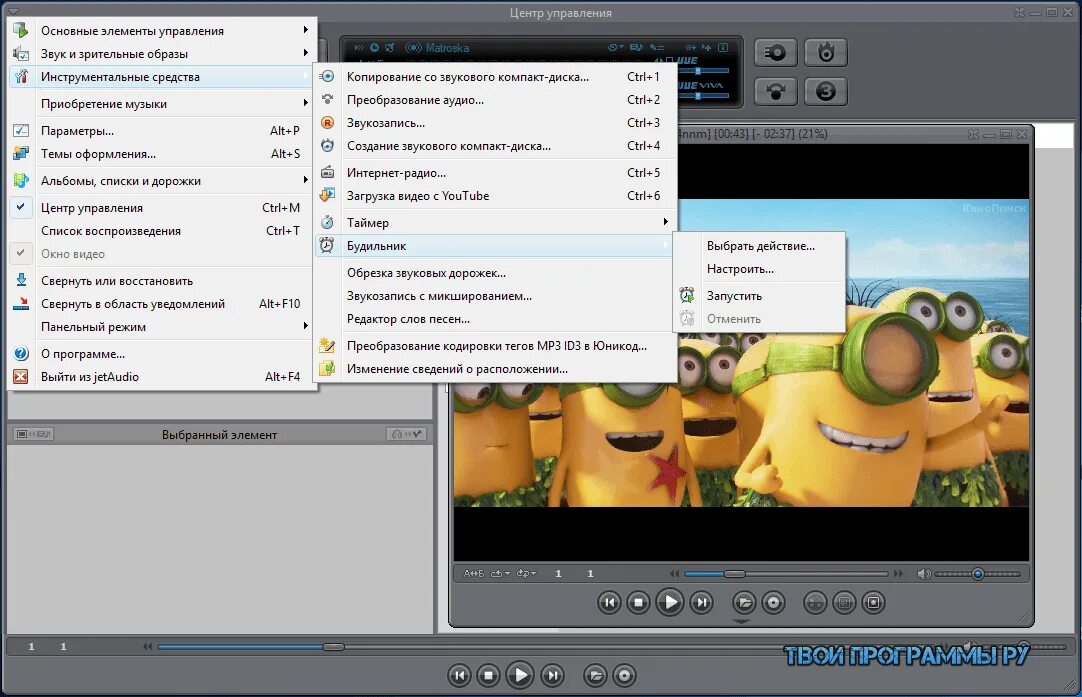Screen dimensions: 1082x697
Task: Select 'Копирование со звукового компакт-диска...' menu entry
Action: tap(495, 77)
